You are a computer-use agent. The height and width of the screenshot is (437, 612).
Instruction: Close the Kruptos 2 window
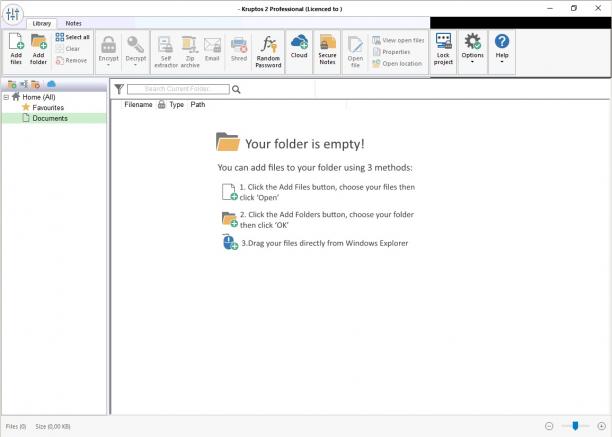pos(598,8)
